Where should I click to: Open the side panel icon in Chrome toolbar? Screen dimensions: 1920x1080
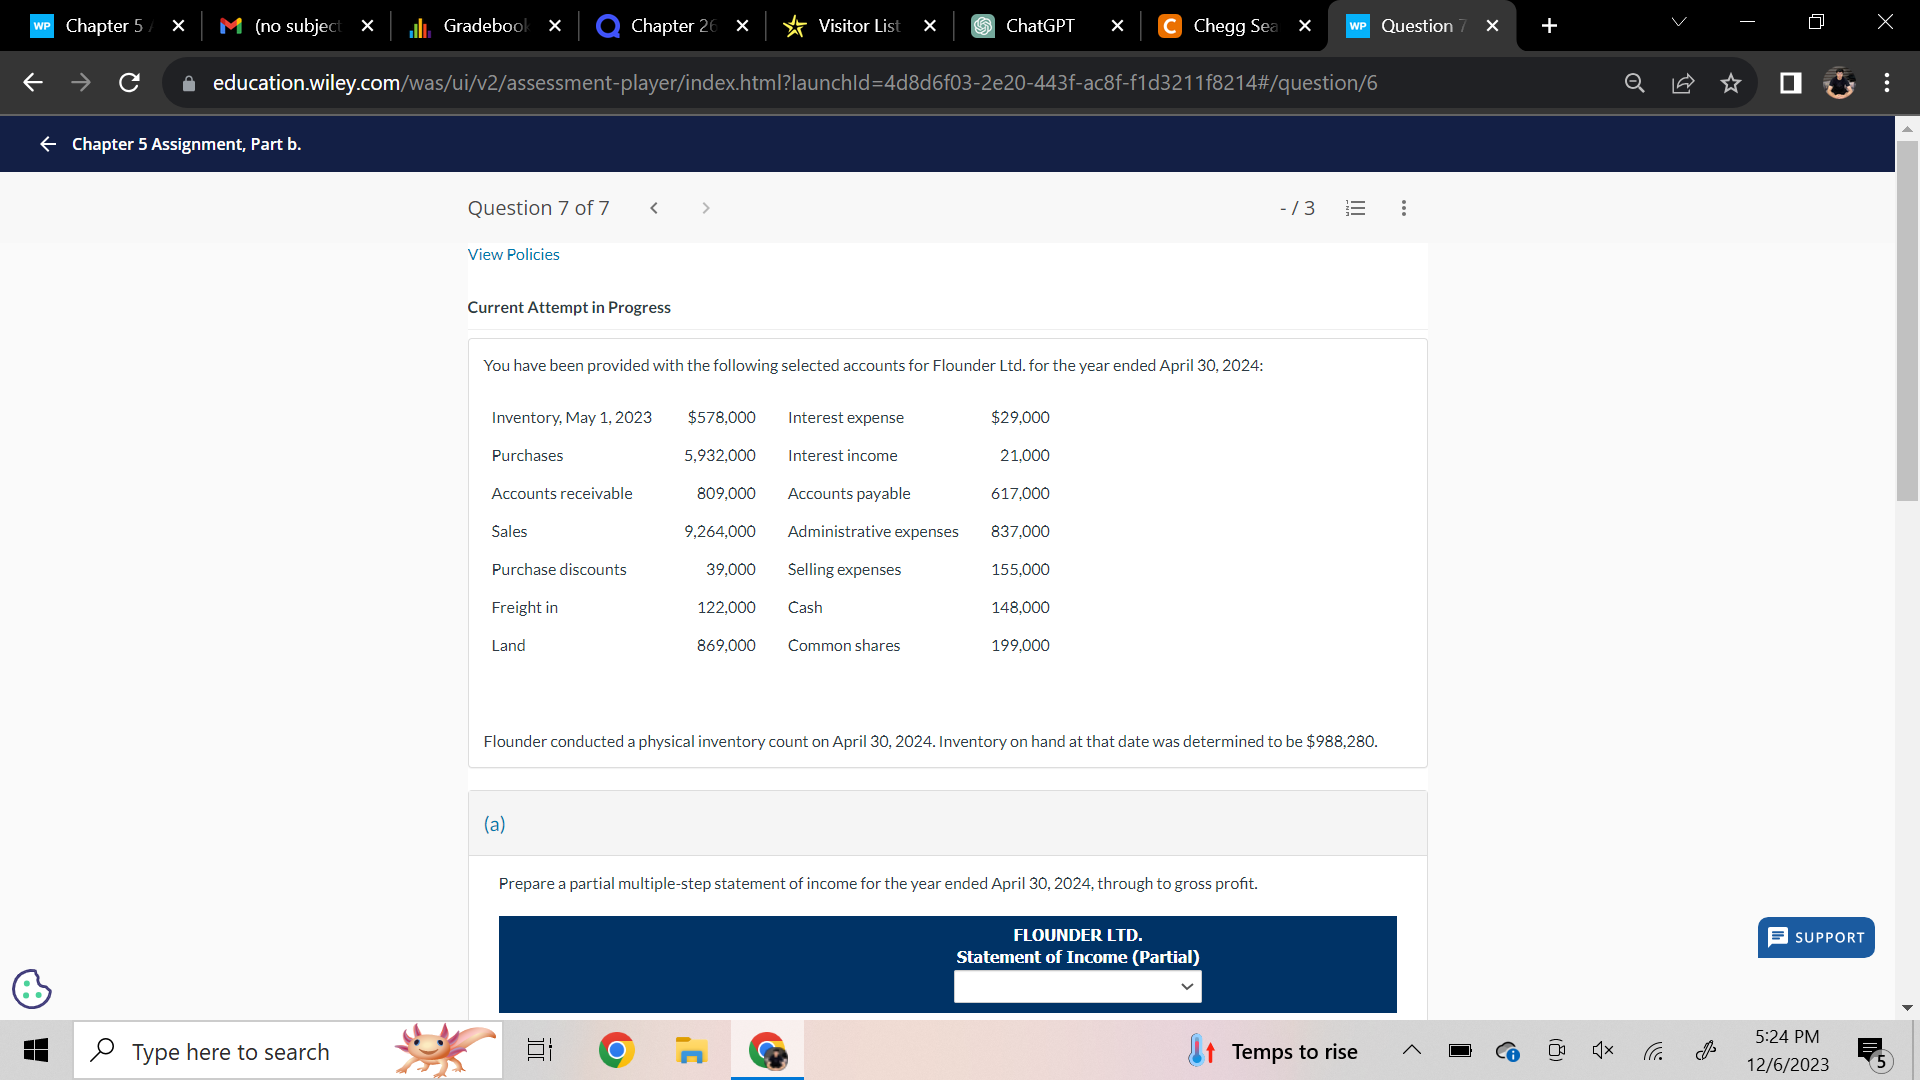[x=1790, y=83]
